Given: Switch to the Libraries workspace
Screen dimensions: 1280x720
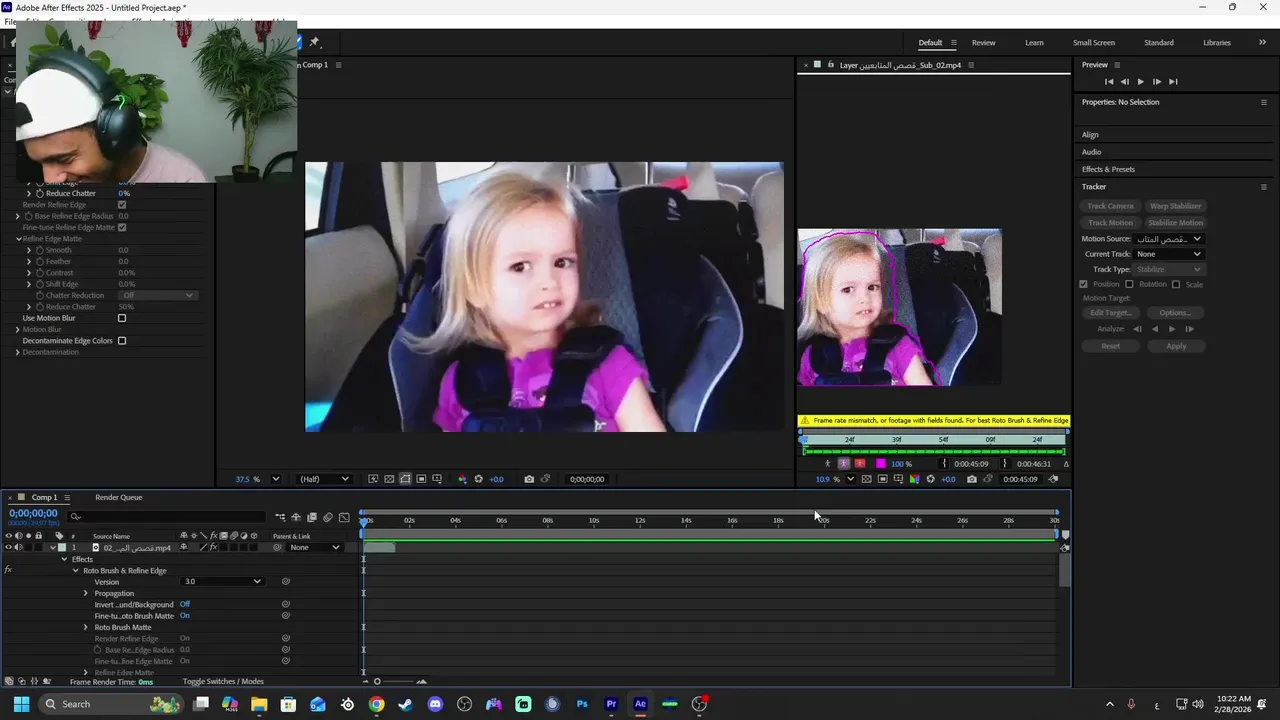Looking at the screenshot, I should click(1217, 43).
